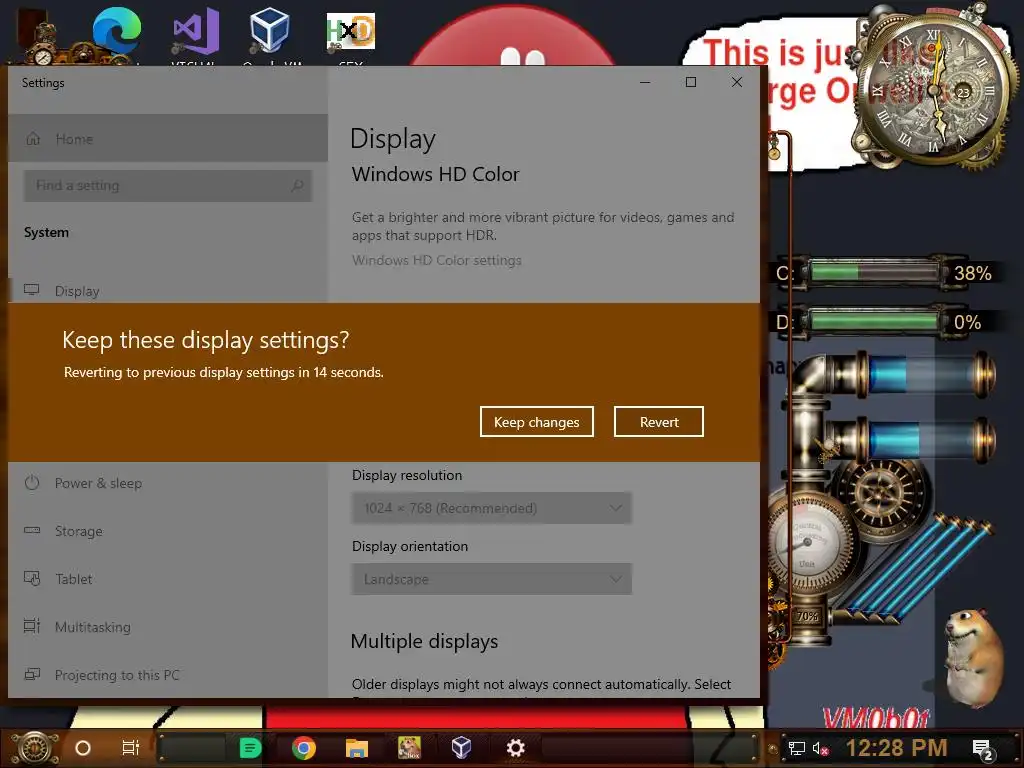1024x768 pixels.
Task: Open the Display resolution dropdown
Action: click(x=491, y=508)
